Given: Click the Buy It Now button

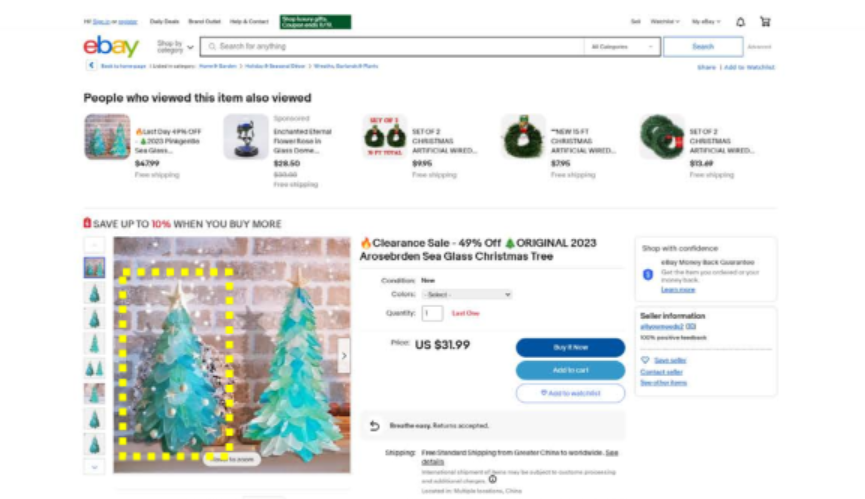Looking at the screenshot, I should pos(570,347).
